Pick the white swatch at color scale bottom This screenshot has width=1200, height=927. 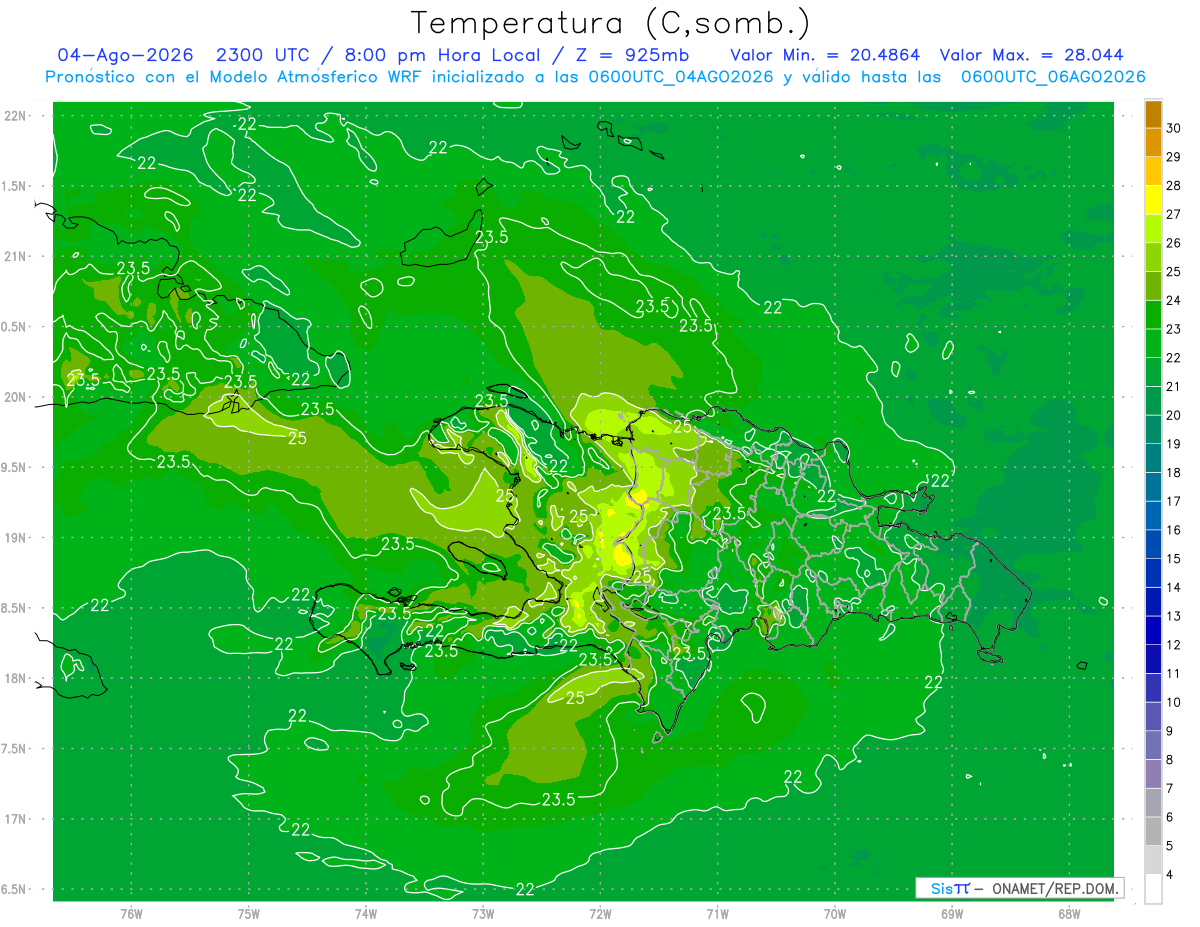click(1153, 888)
